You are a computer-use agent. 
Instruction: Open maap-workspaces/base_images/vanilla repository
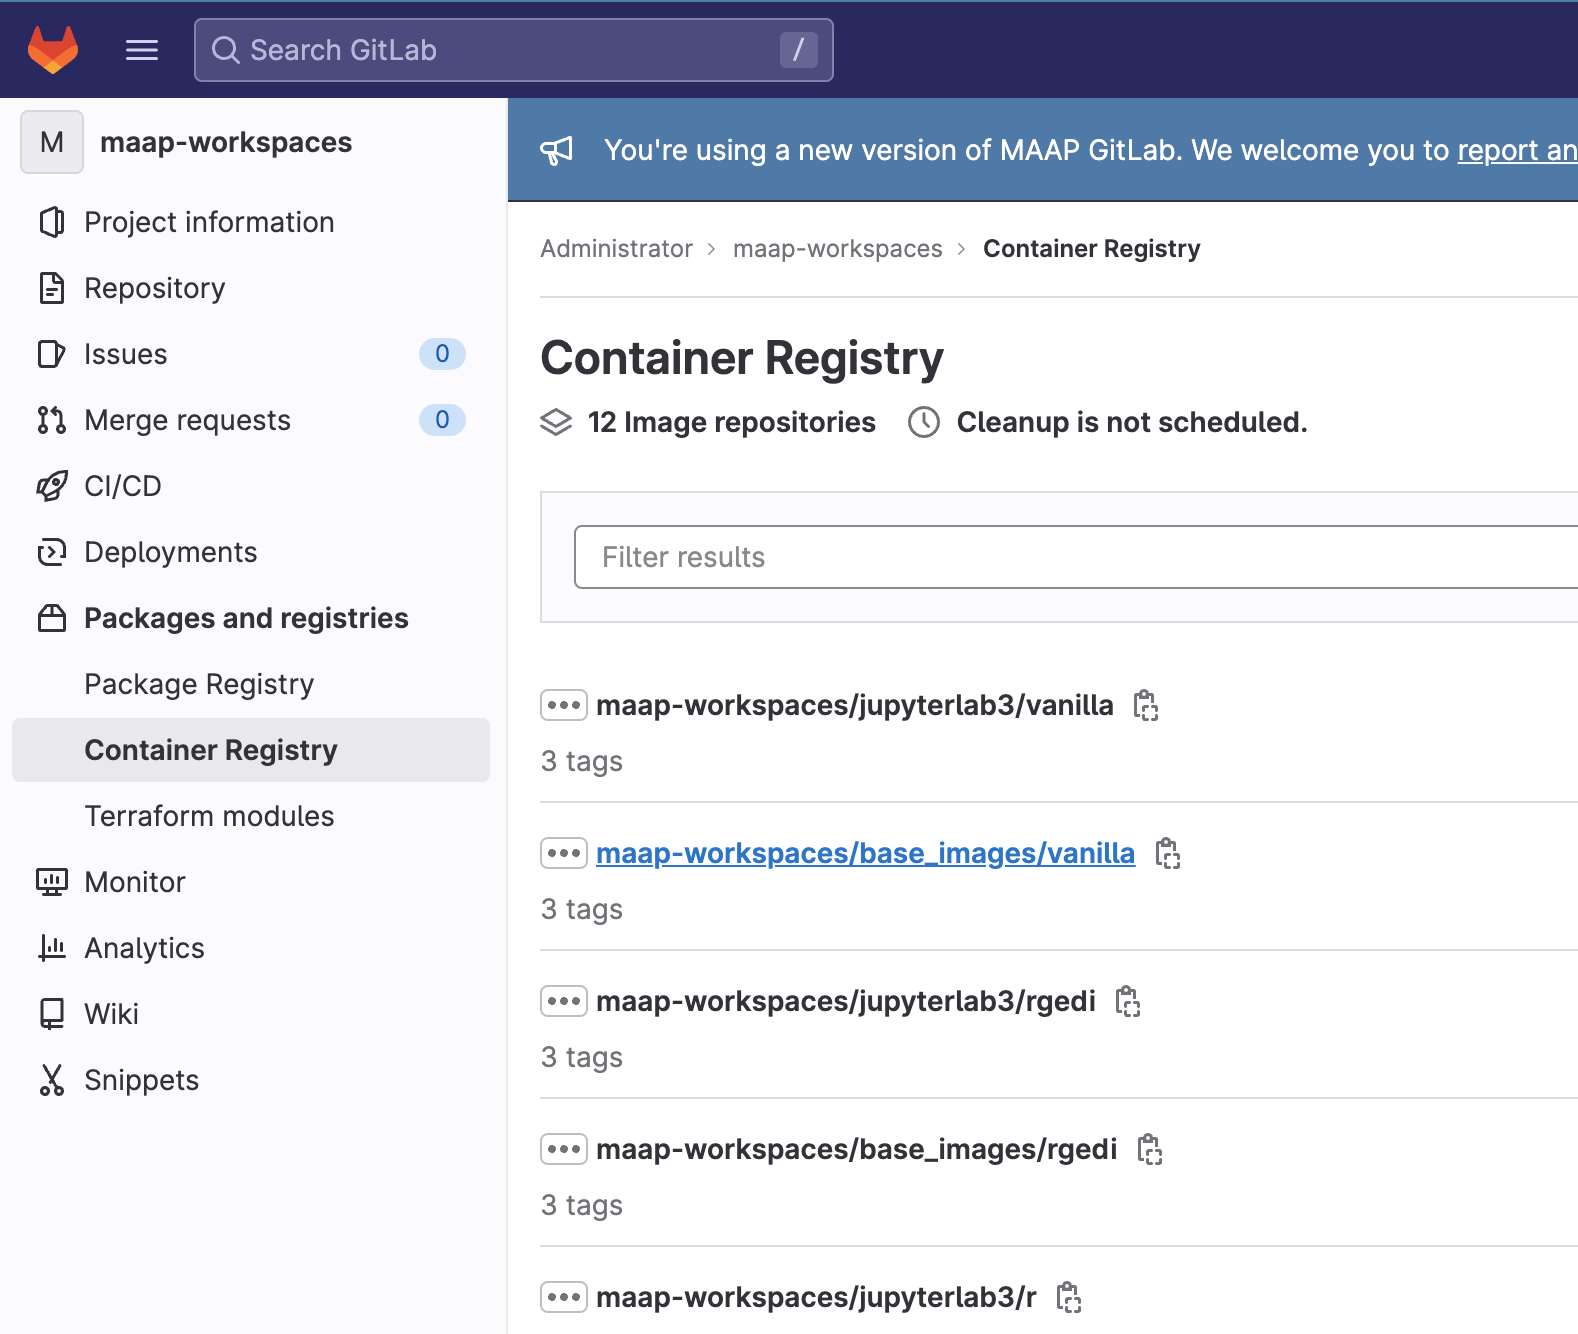(866, 853)
